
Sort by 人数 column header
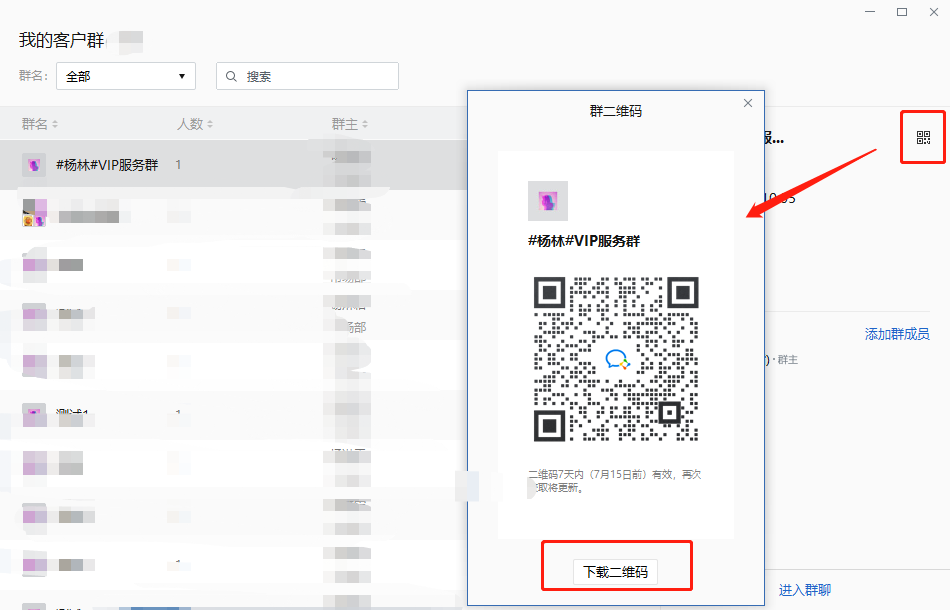click(194, 124)
